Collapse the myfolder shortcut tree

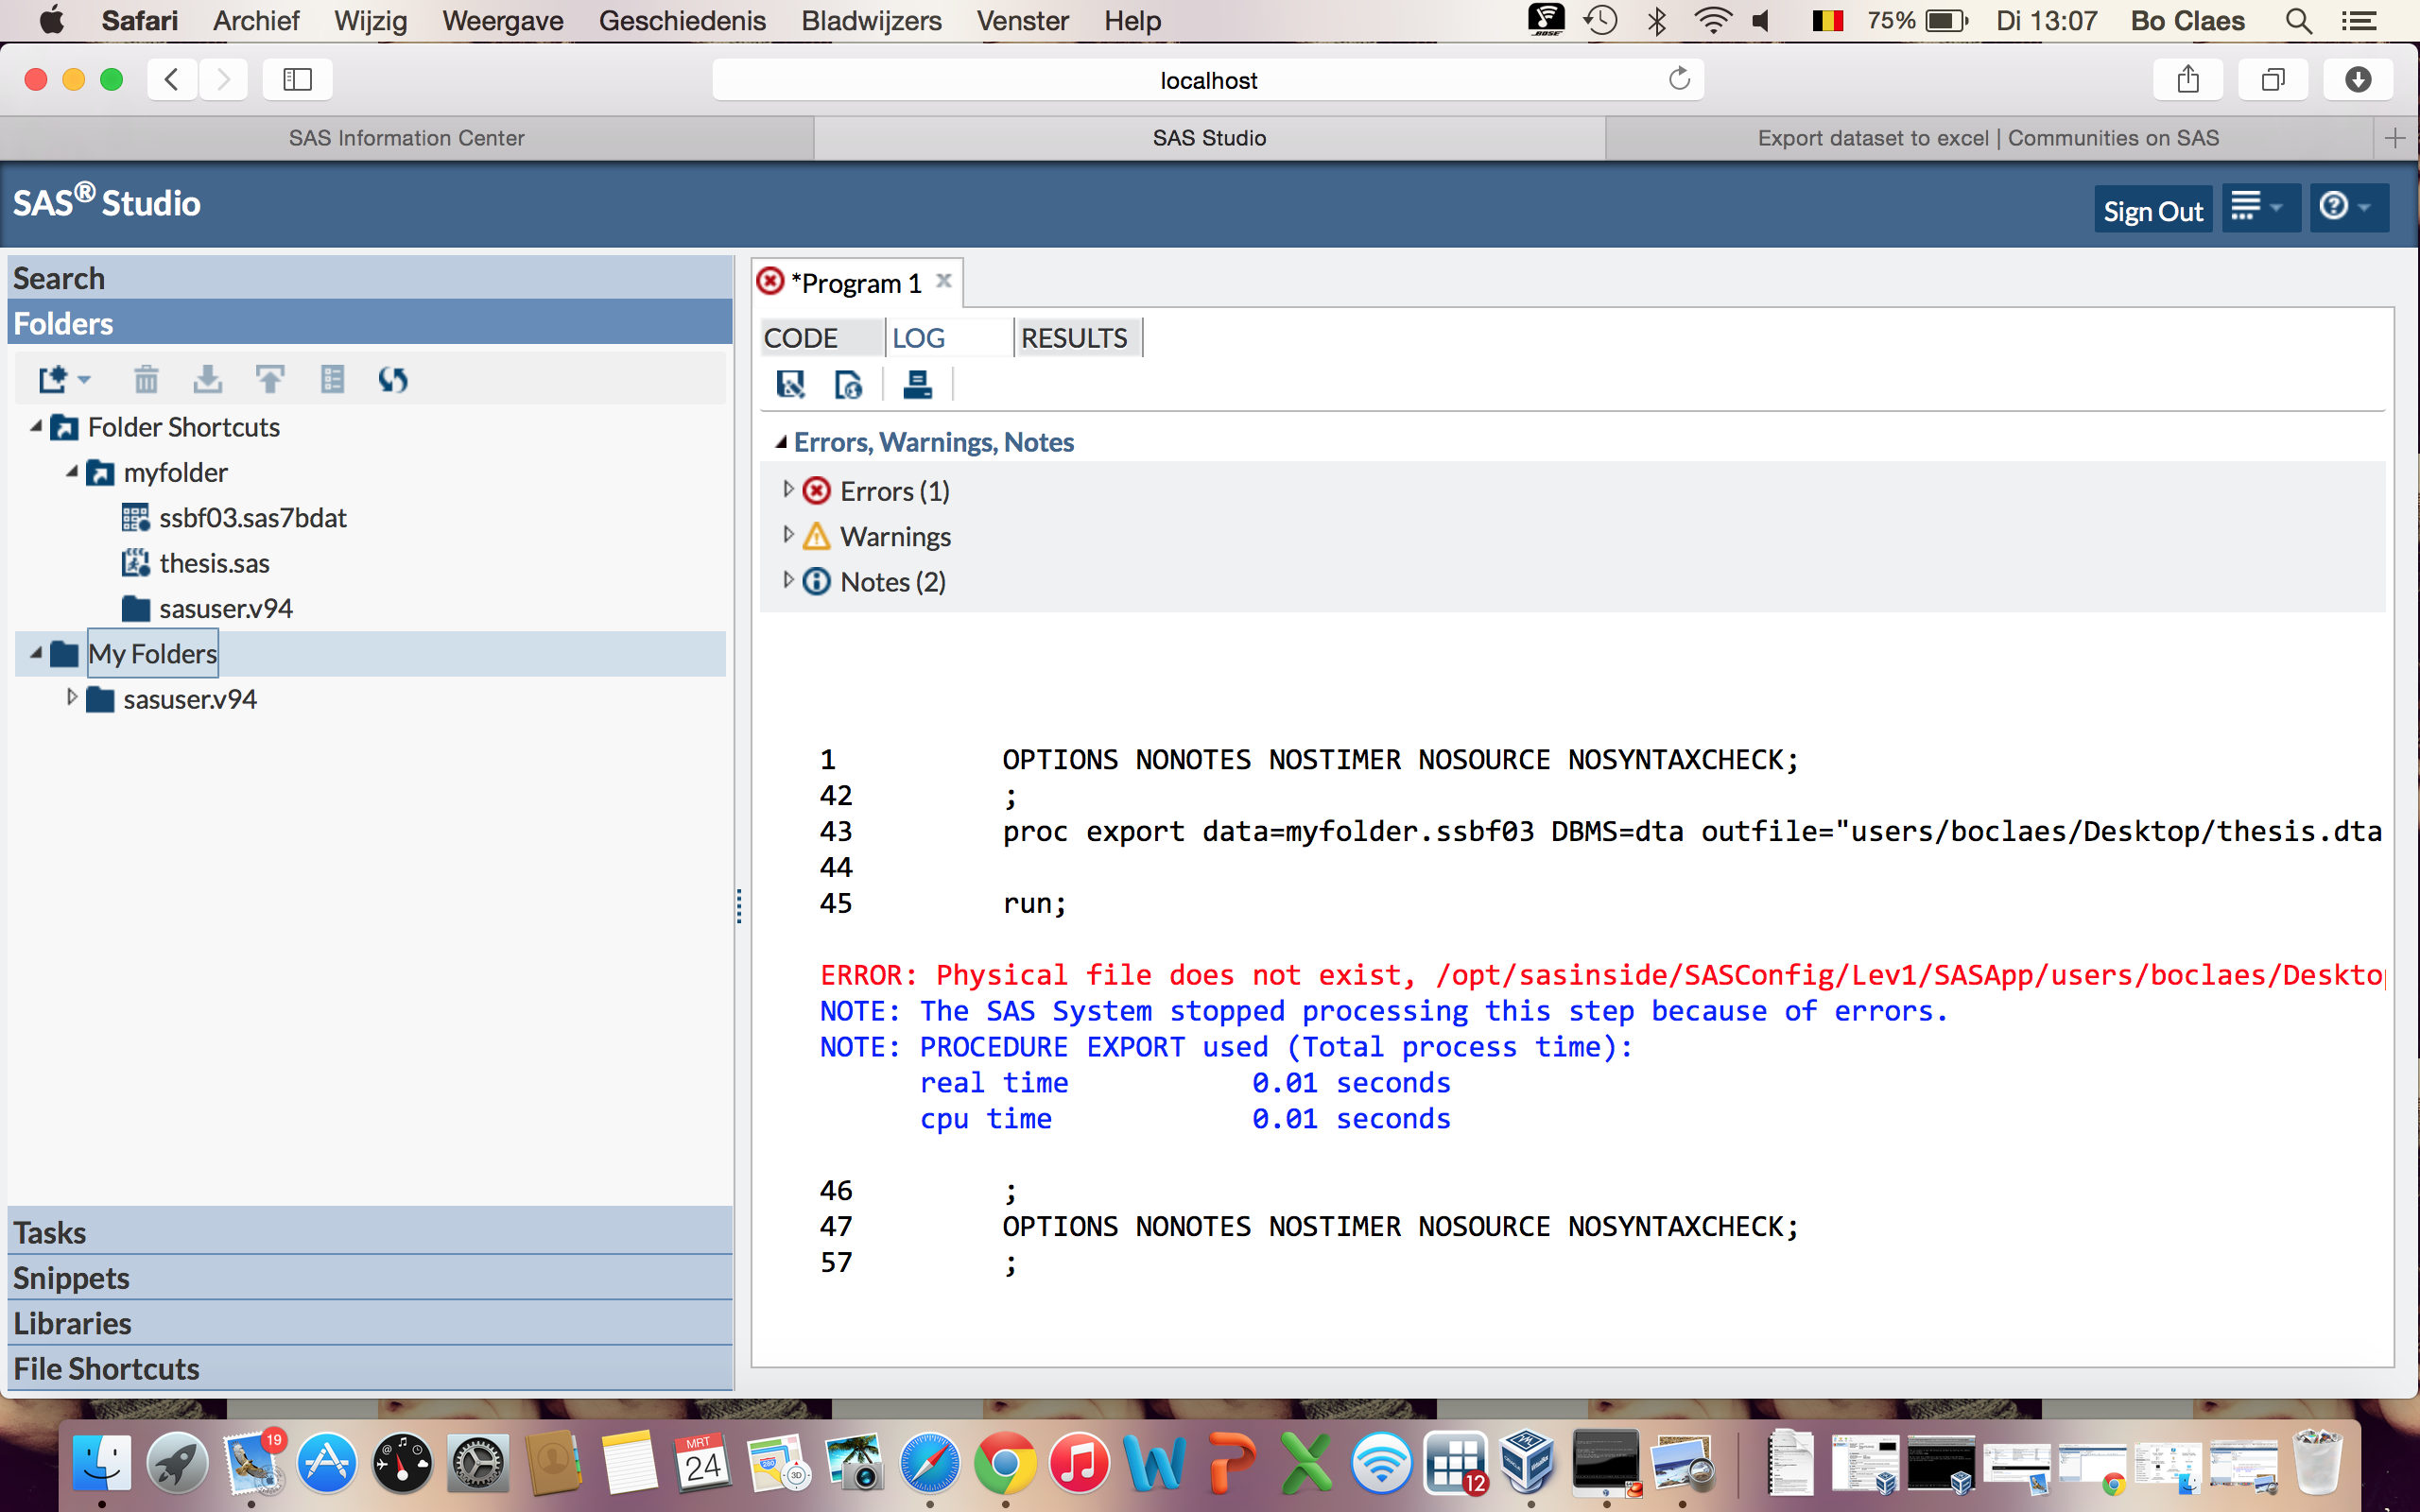[x=72, y=472]
